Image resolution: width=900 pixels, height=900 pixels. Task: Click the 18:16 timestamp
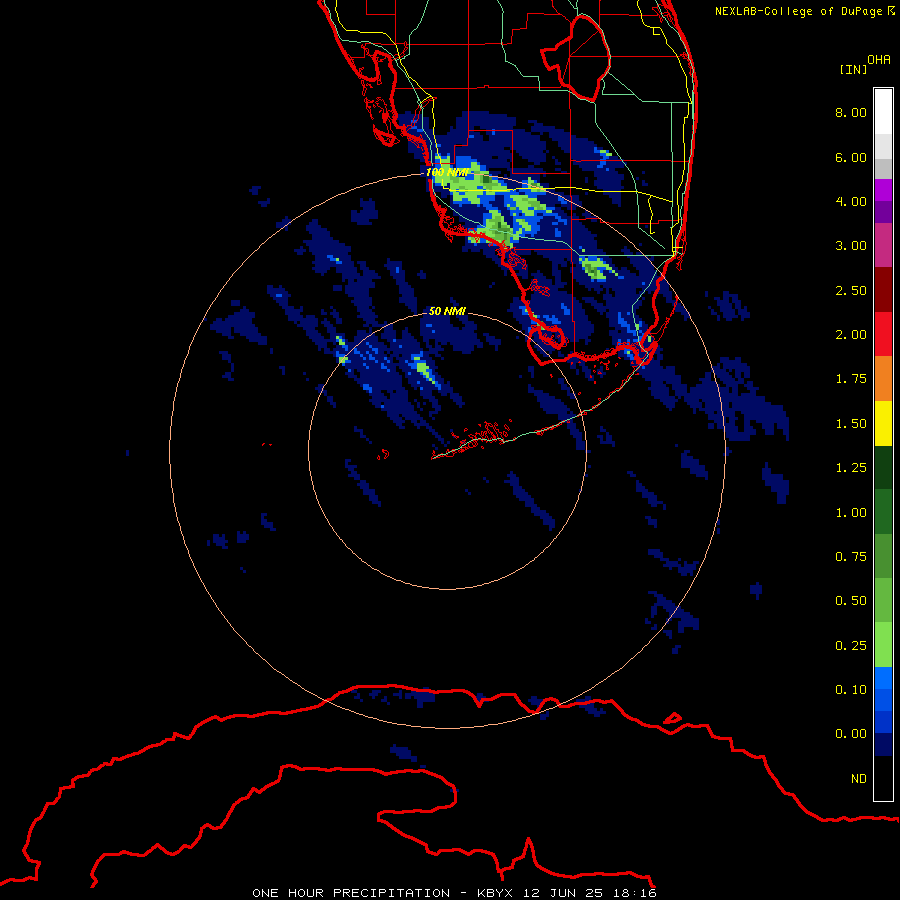click(x=635, y=893)
